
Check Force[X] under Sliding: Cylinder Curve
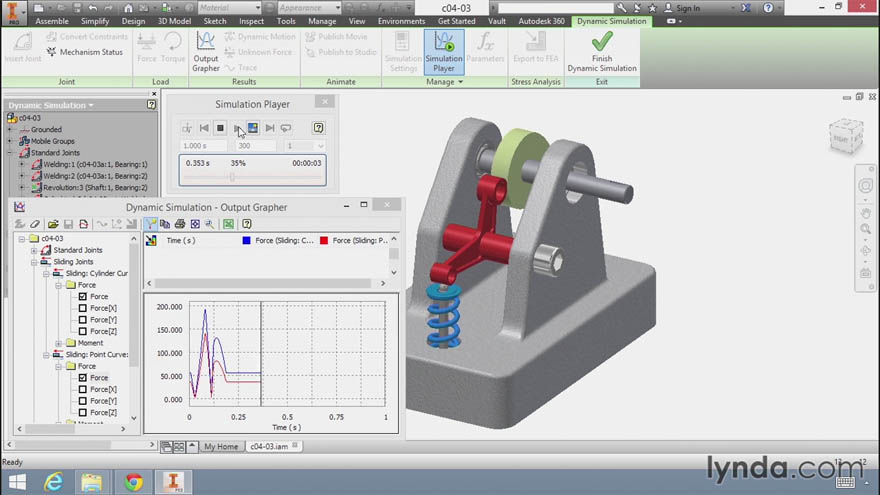(x=82, y=308)
